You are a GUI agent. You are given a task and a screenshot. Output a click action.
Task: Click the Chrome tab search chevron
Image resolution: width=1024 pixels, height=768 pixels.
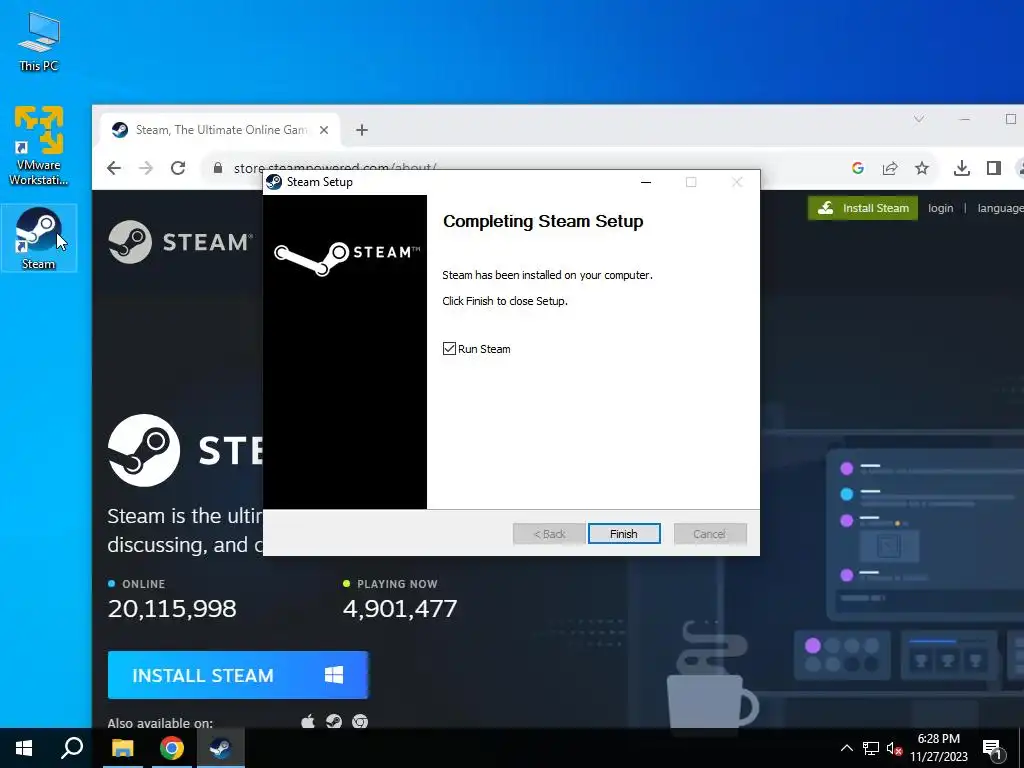pos(919,119)
